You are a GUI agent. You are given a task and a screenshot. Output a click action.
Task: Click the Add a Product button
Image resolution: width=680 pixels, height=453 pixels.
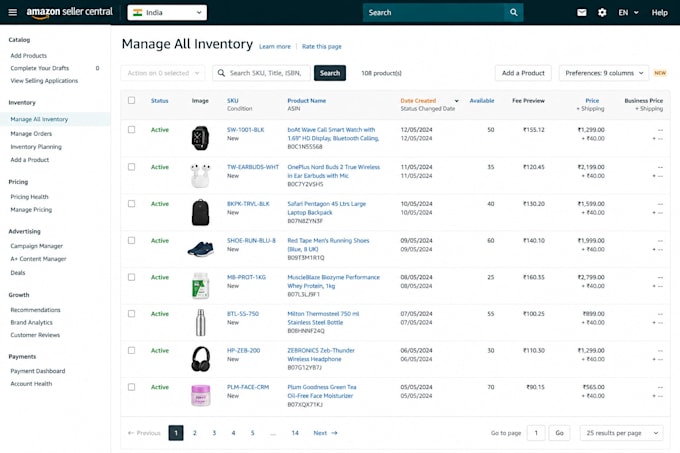(523, 73)
